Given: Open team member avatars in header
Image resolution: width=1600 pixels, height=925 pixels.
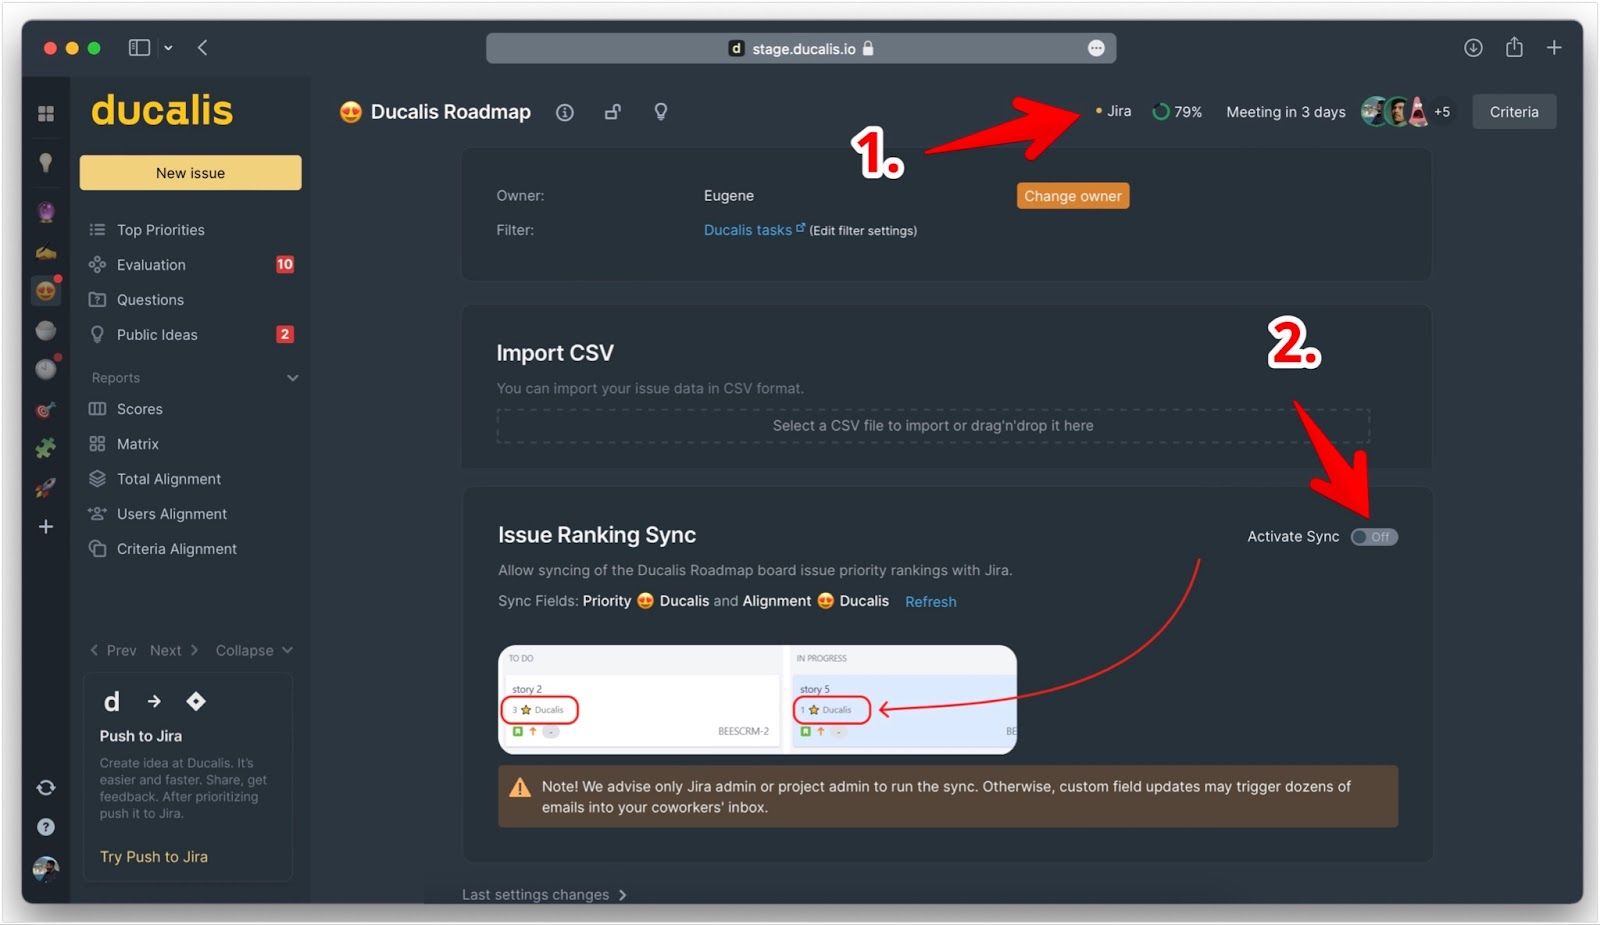Looking at the screenshot, I should tap(1396, 112).
